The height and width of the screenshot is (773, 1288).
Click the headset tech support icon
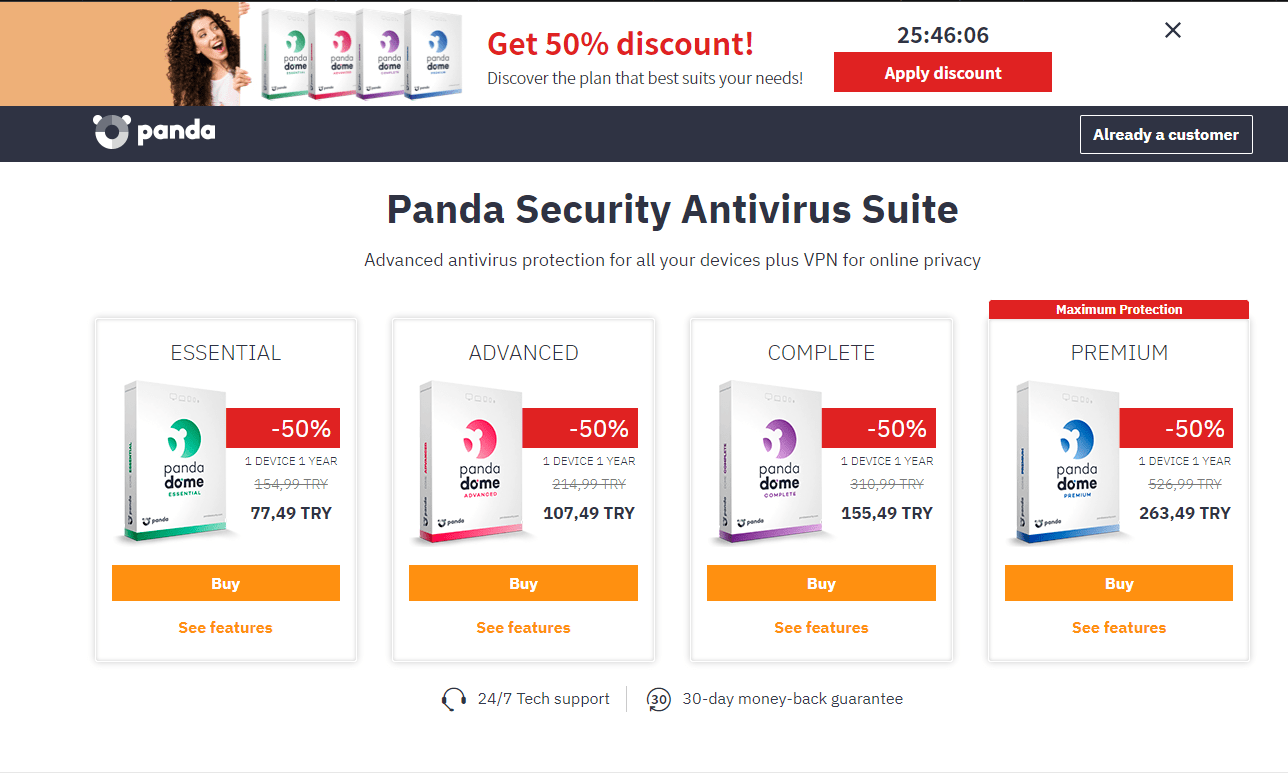tap(454, 699)
